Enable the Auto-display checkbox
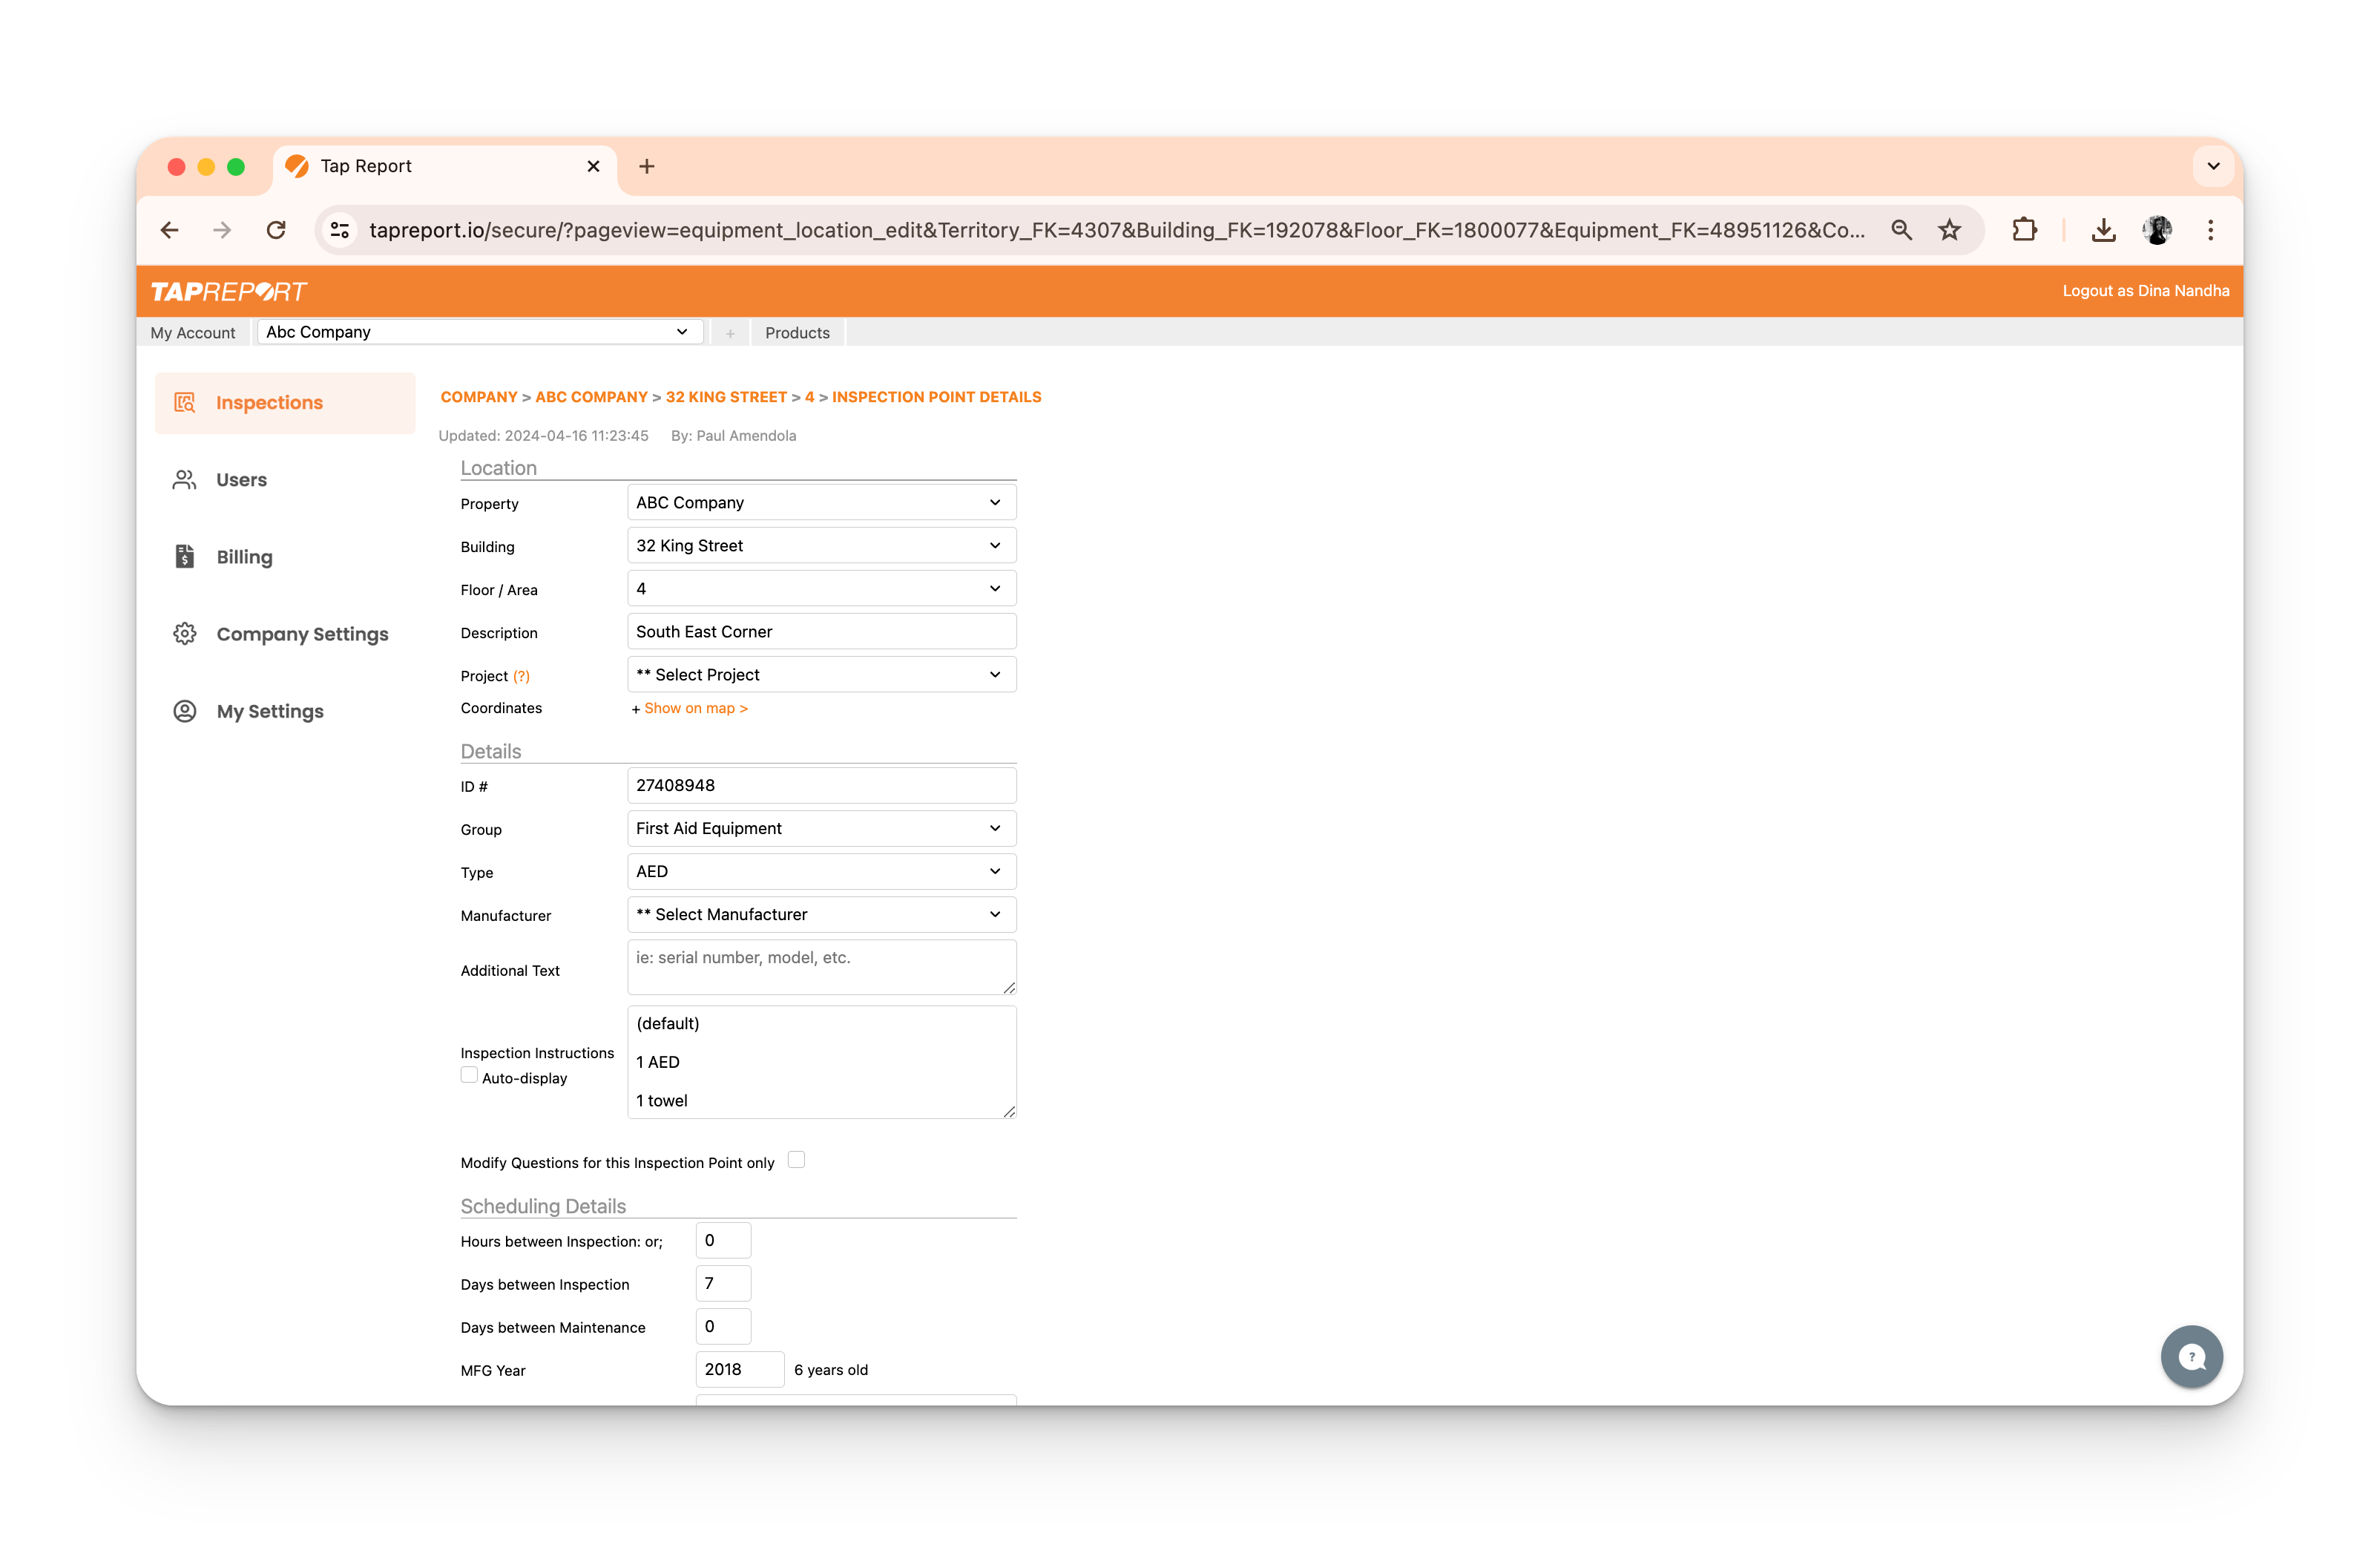 (469, 1075)
